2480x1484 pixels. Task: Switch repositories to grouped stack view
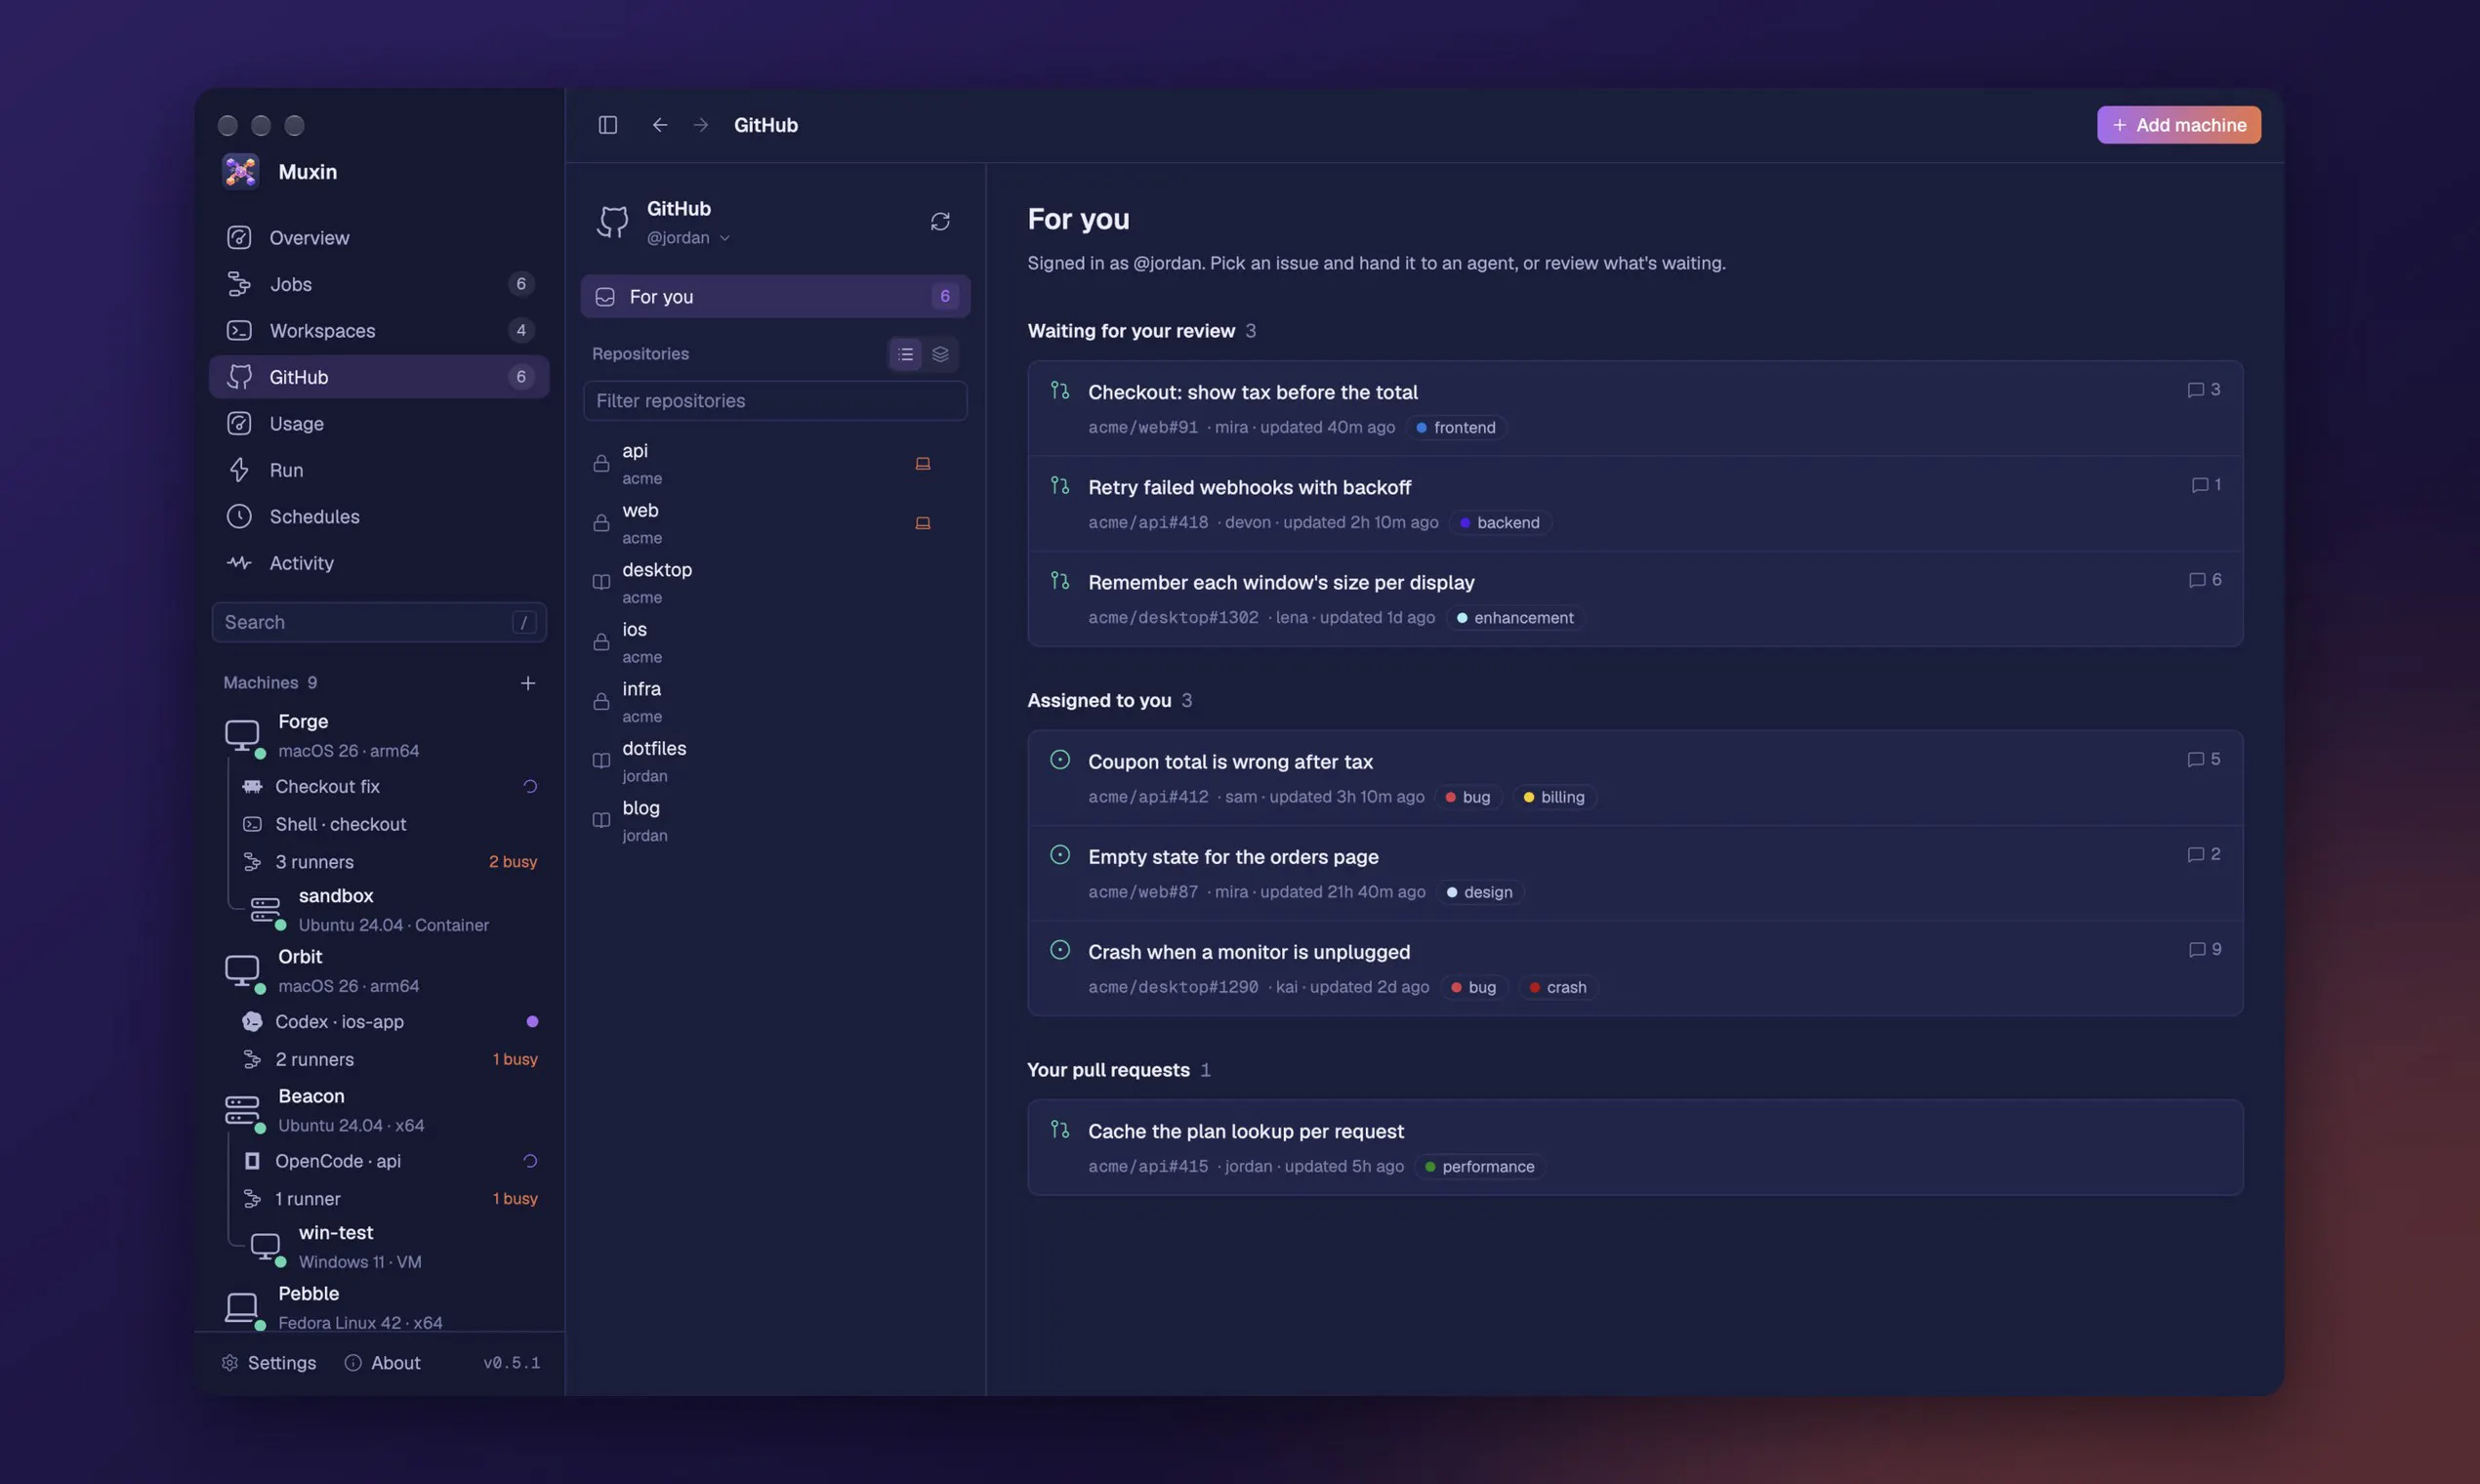940,354
